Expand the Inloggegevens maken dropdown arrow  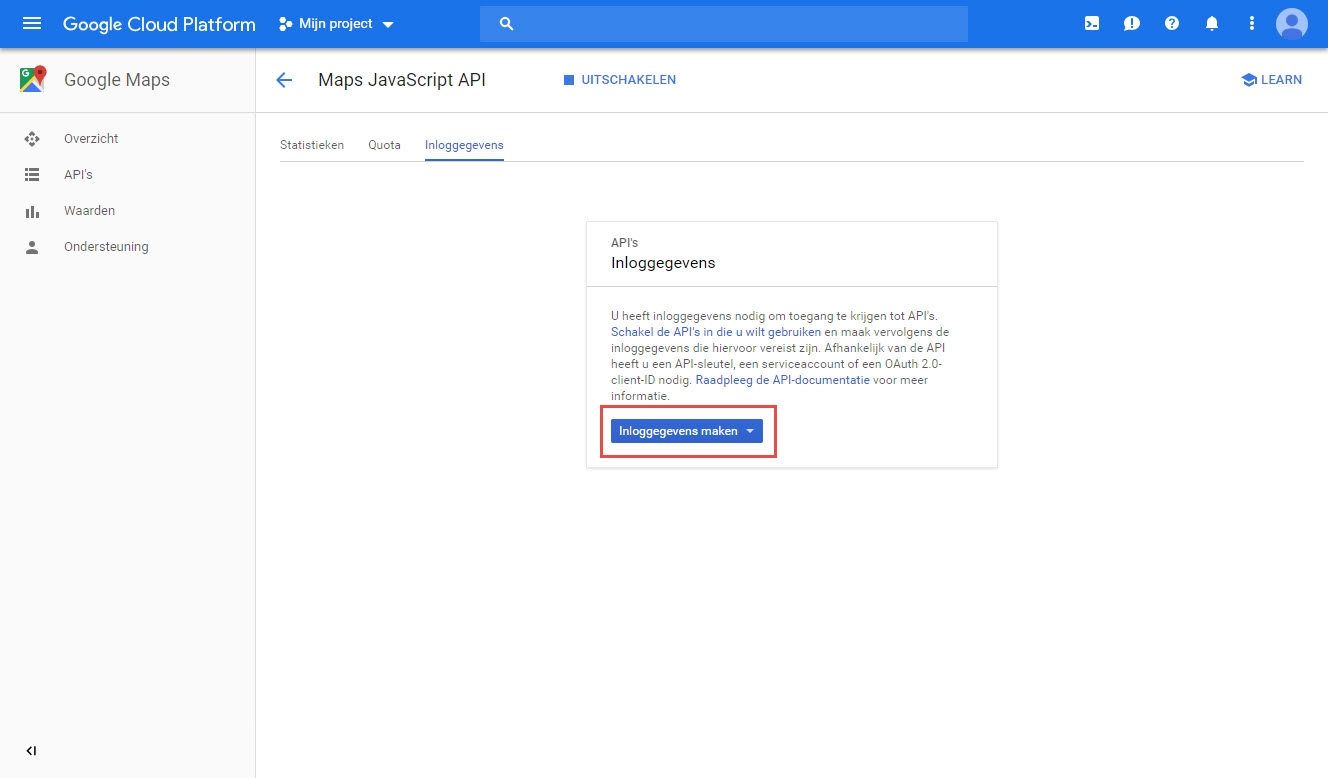[750, 430]
